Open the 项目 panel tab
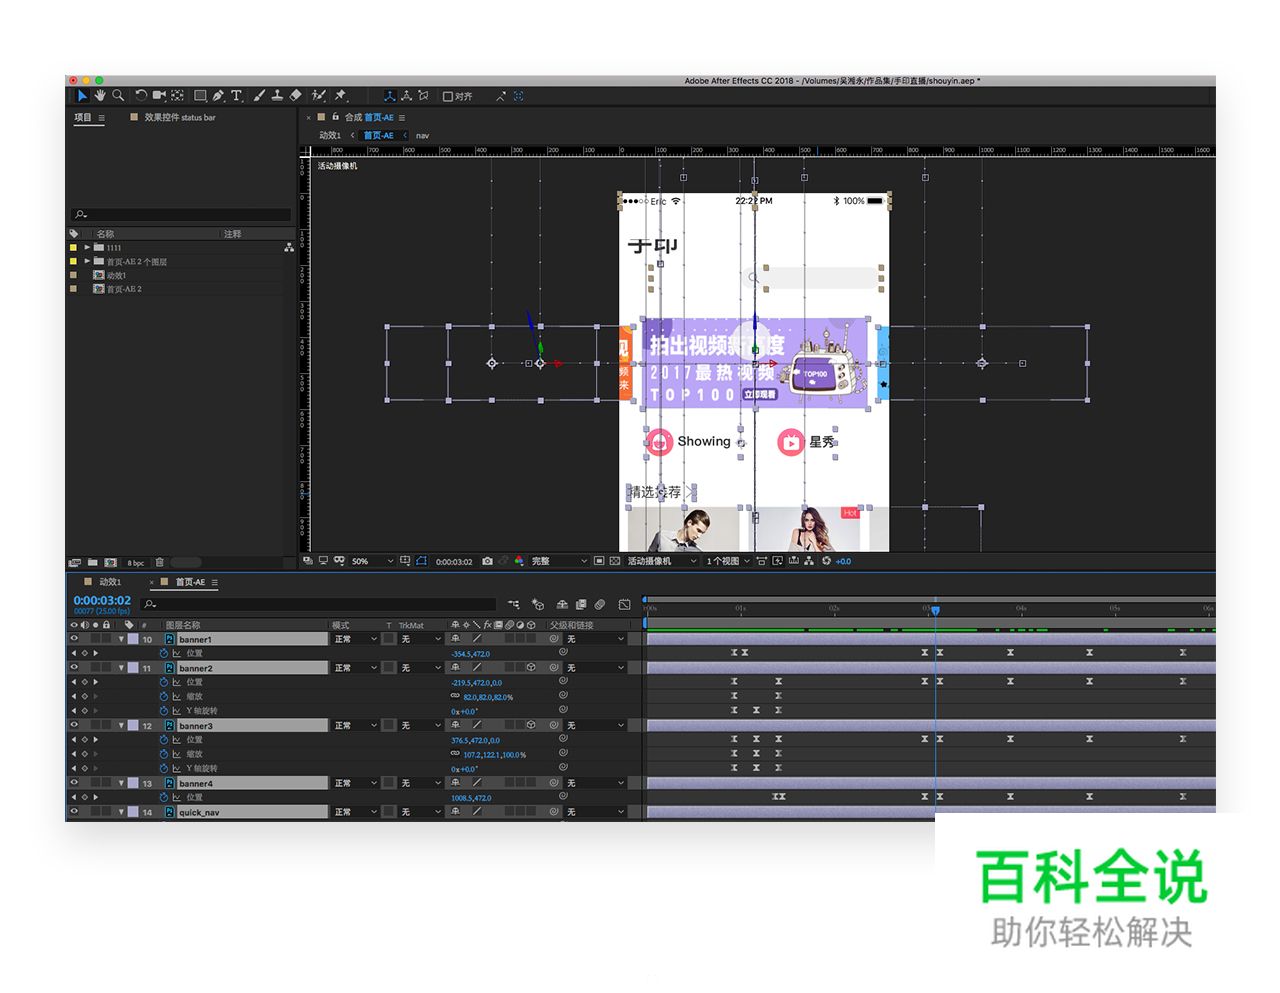The height and width of the screenshot is (993, 1280). coord(82,117)
